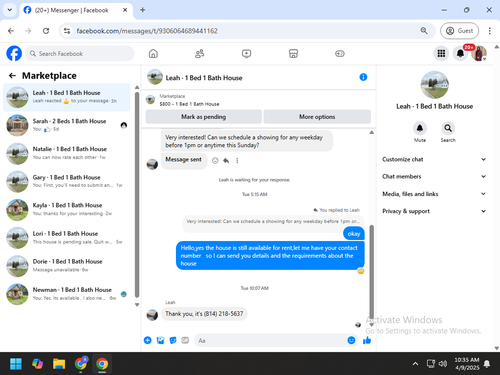Click the quoted 'Very interested!' reply preview

(273, 221)
